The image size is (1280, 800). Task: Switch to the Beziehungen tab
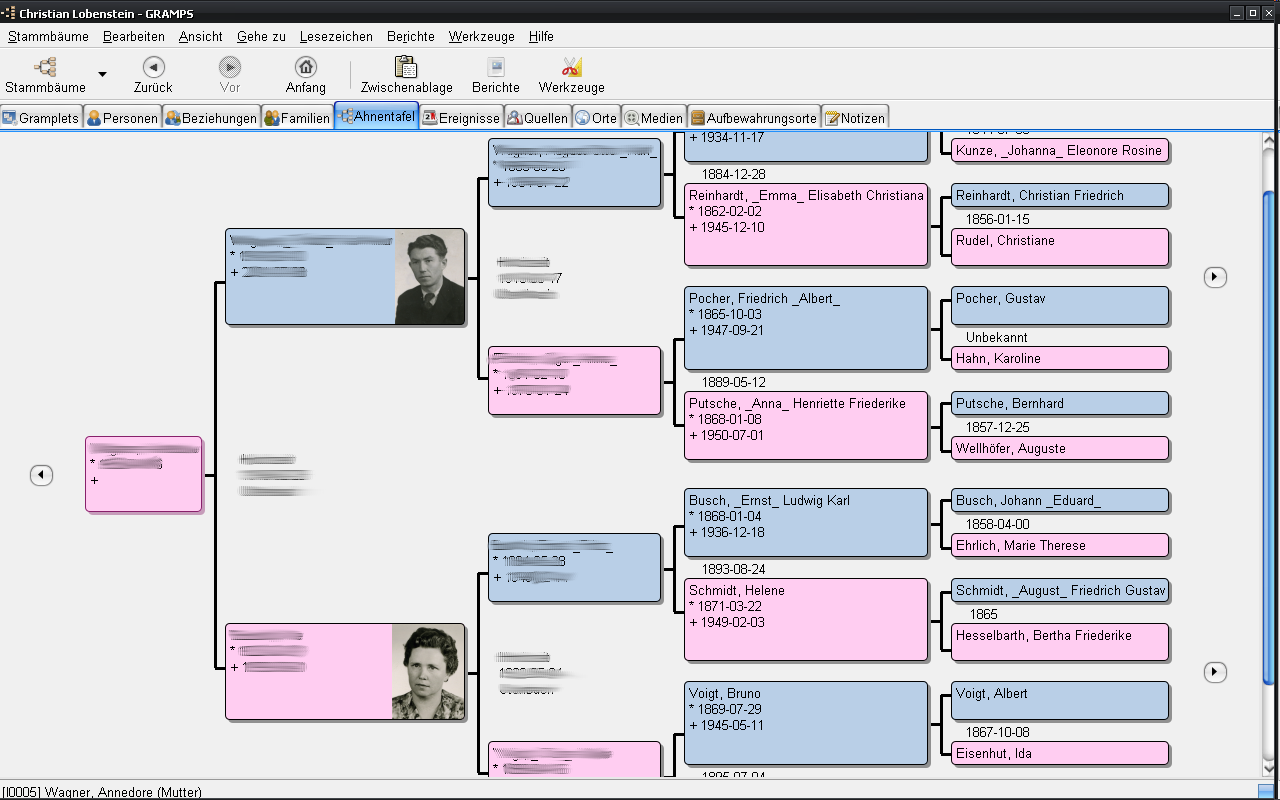(211, 118)
